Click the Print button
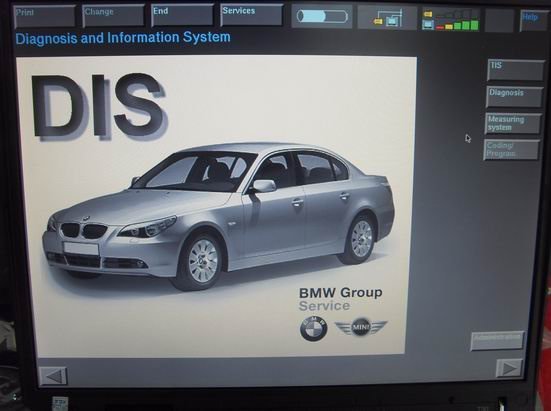 coord(45,16)
